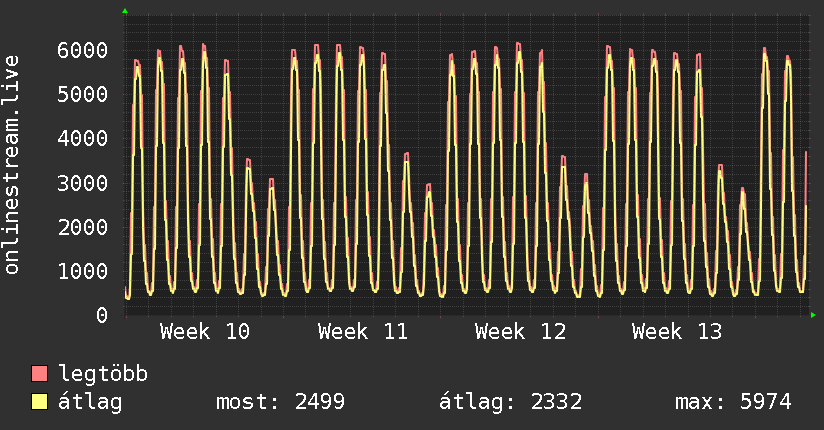Click the 5000 y-axis tick label
Viewport: 824px width, 430px height.
pos(82,94)
